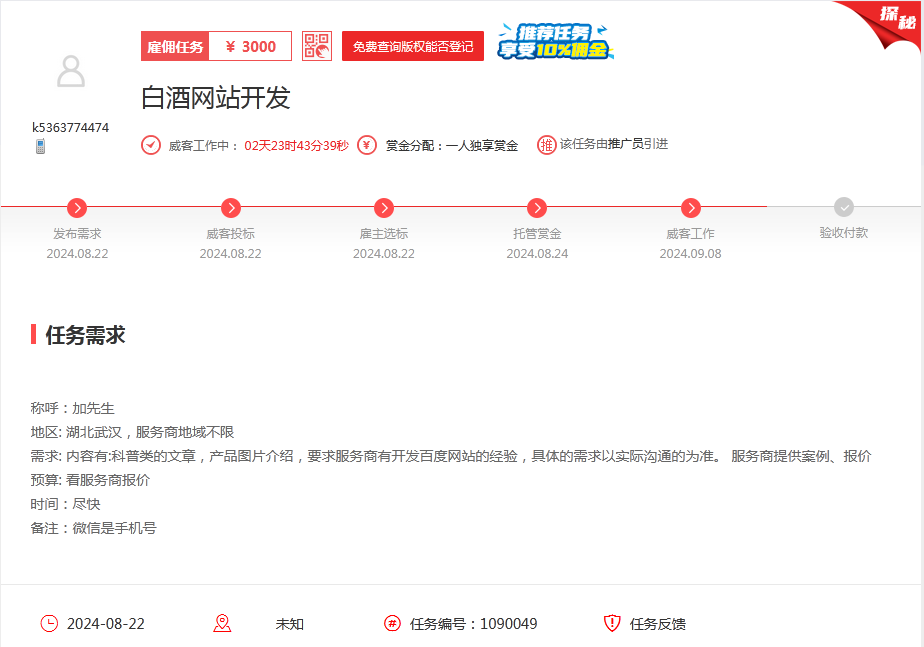
Task: Click the shield icon for 任务反馈
Action: [612, 624]
